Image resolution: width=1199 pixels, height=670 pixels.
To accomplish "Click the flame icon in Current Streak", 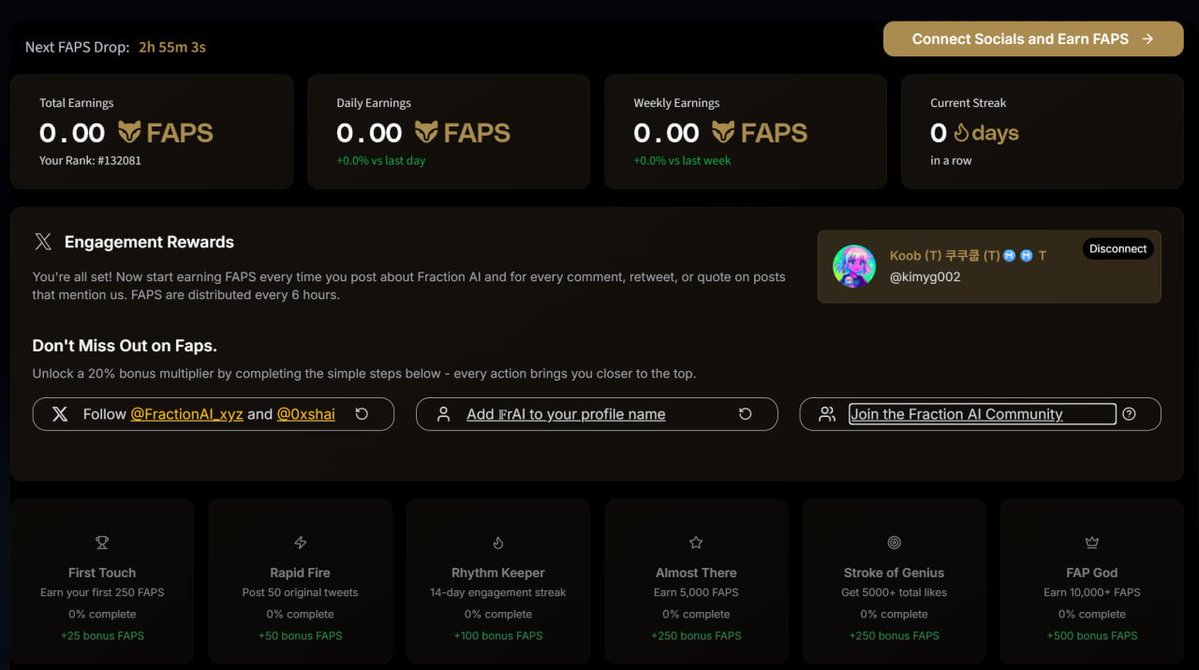I will coord(961,133).
